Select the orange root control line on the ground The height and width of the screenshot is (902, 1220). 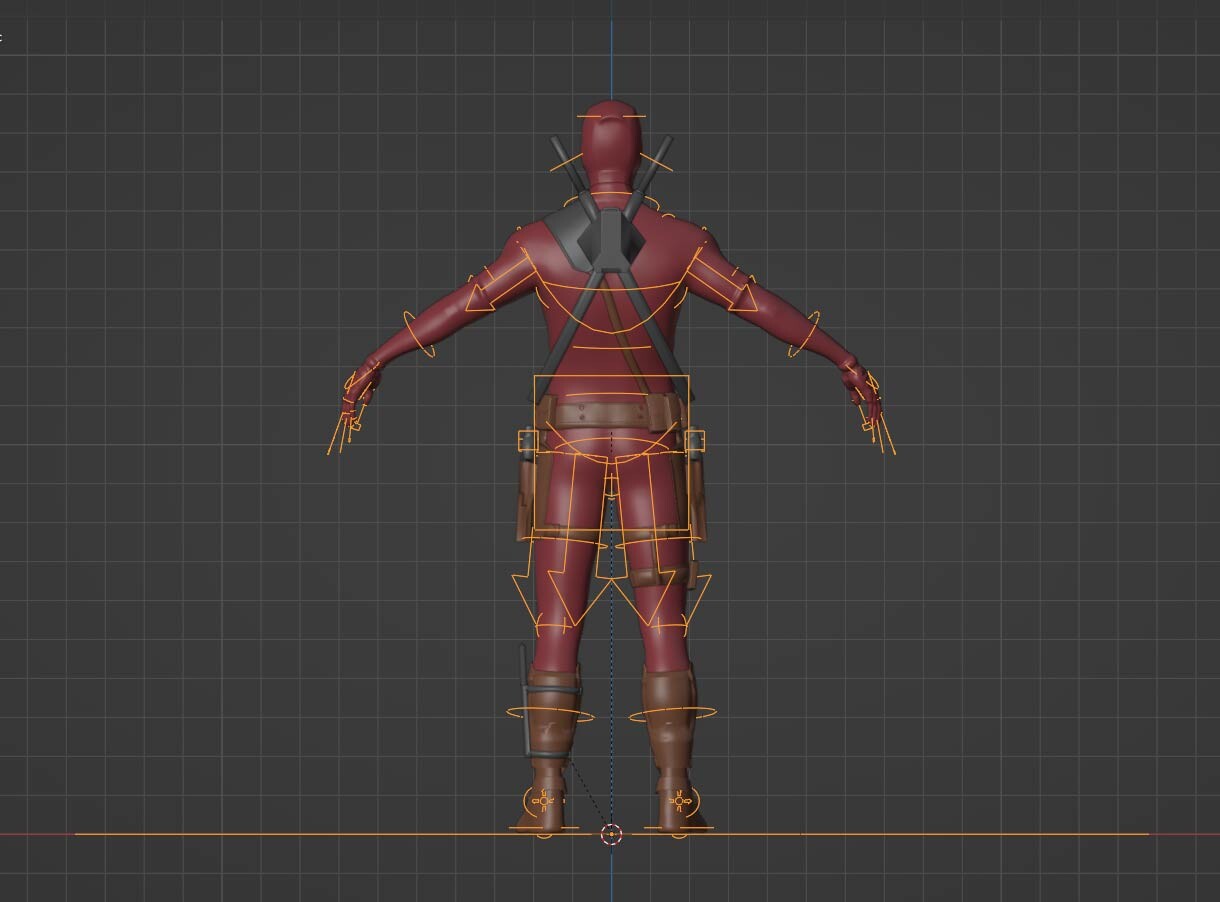tap(611, 834)
